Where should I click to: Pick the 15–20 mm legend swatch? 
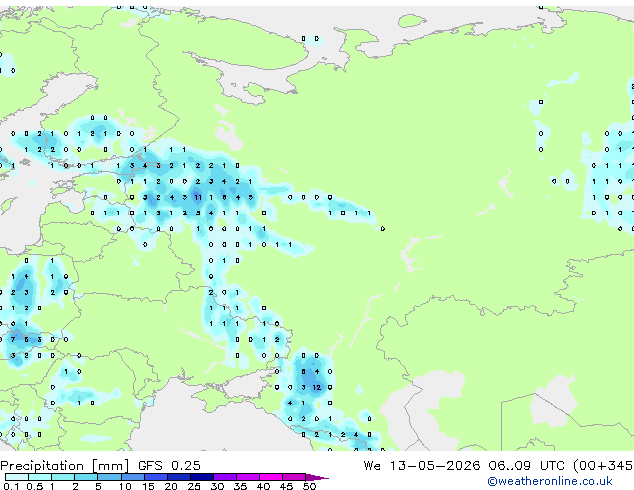[156, 477]
